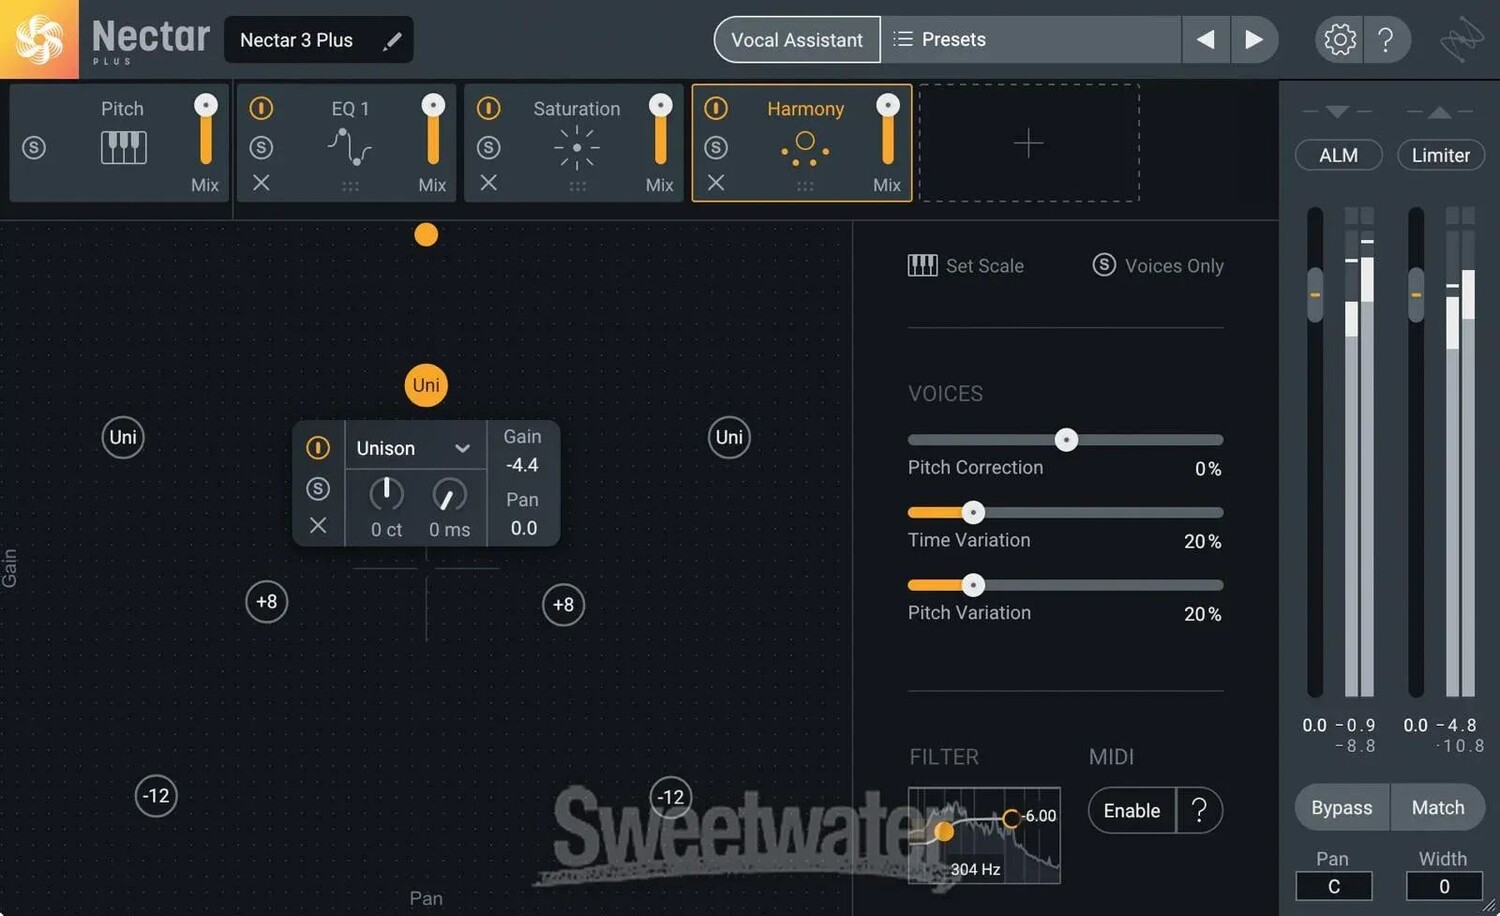Remove the Saturation module
The width and height of the screenshot is (1500, 916).
pos(488,183)
